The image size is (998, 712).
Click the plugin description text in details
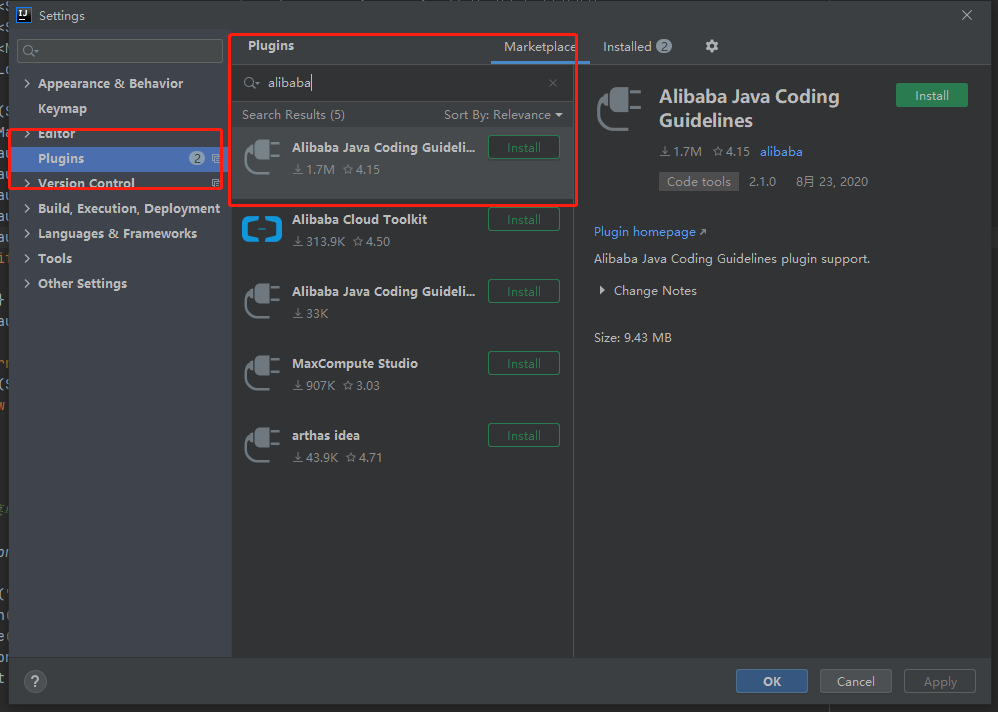(732, 259)
